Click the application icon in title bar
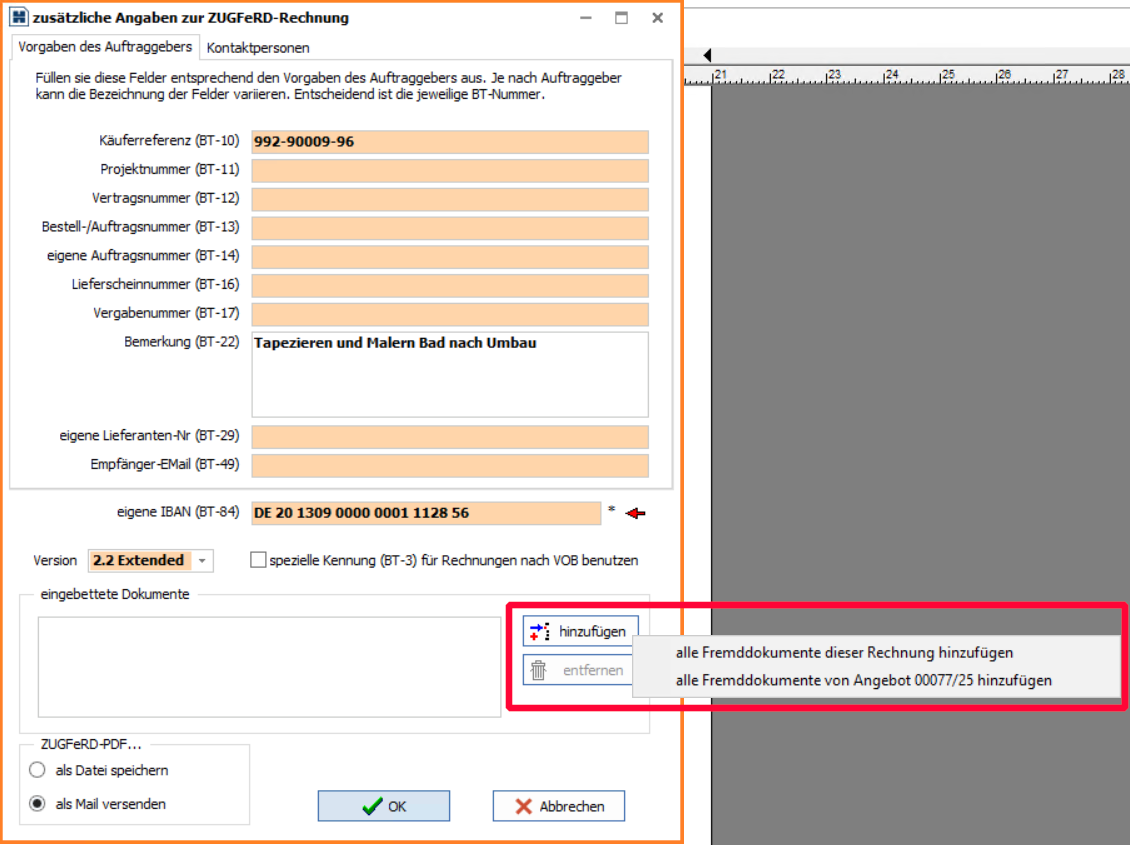The image size is (1130, 845). click(x=19, y=18)
